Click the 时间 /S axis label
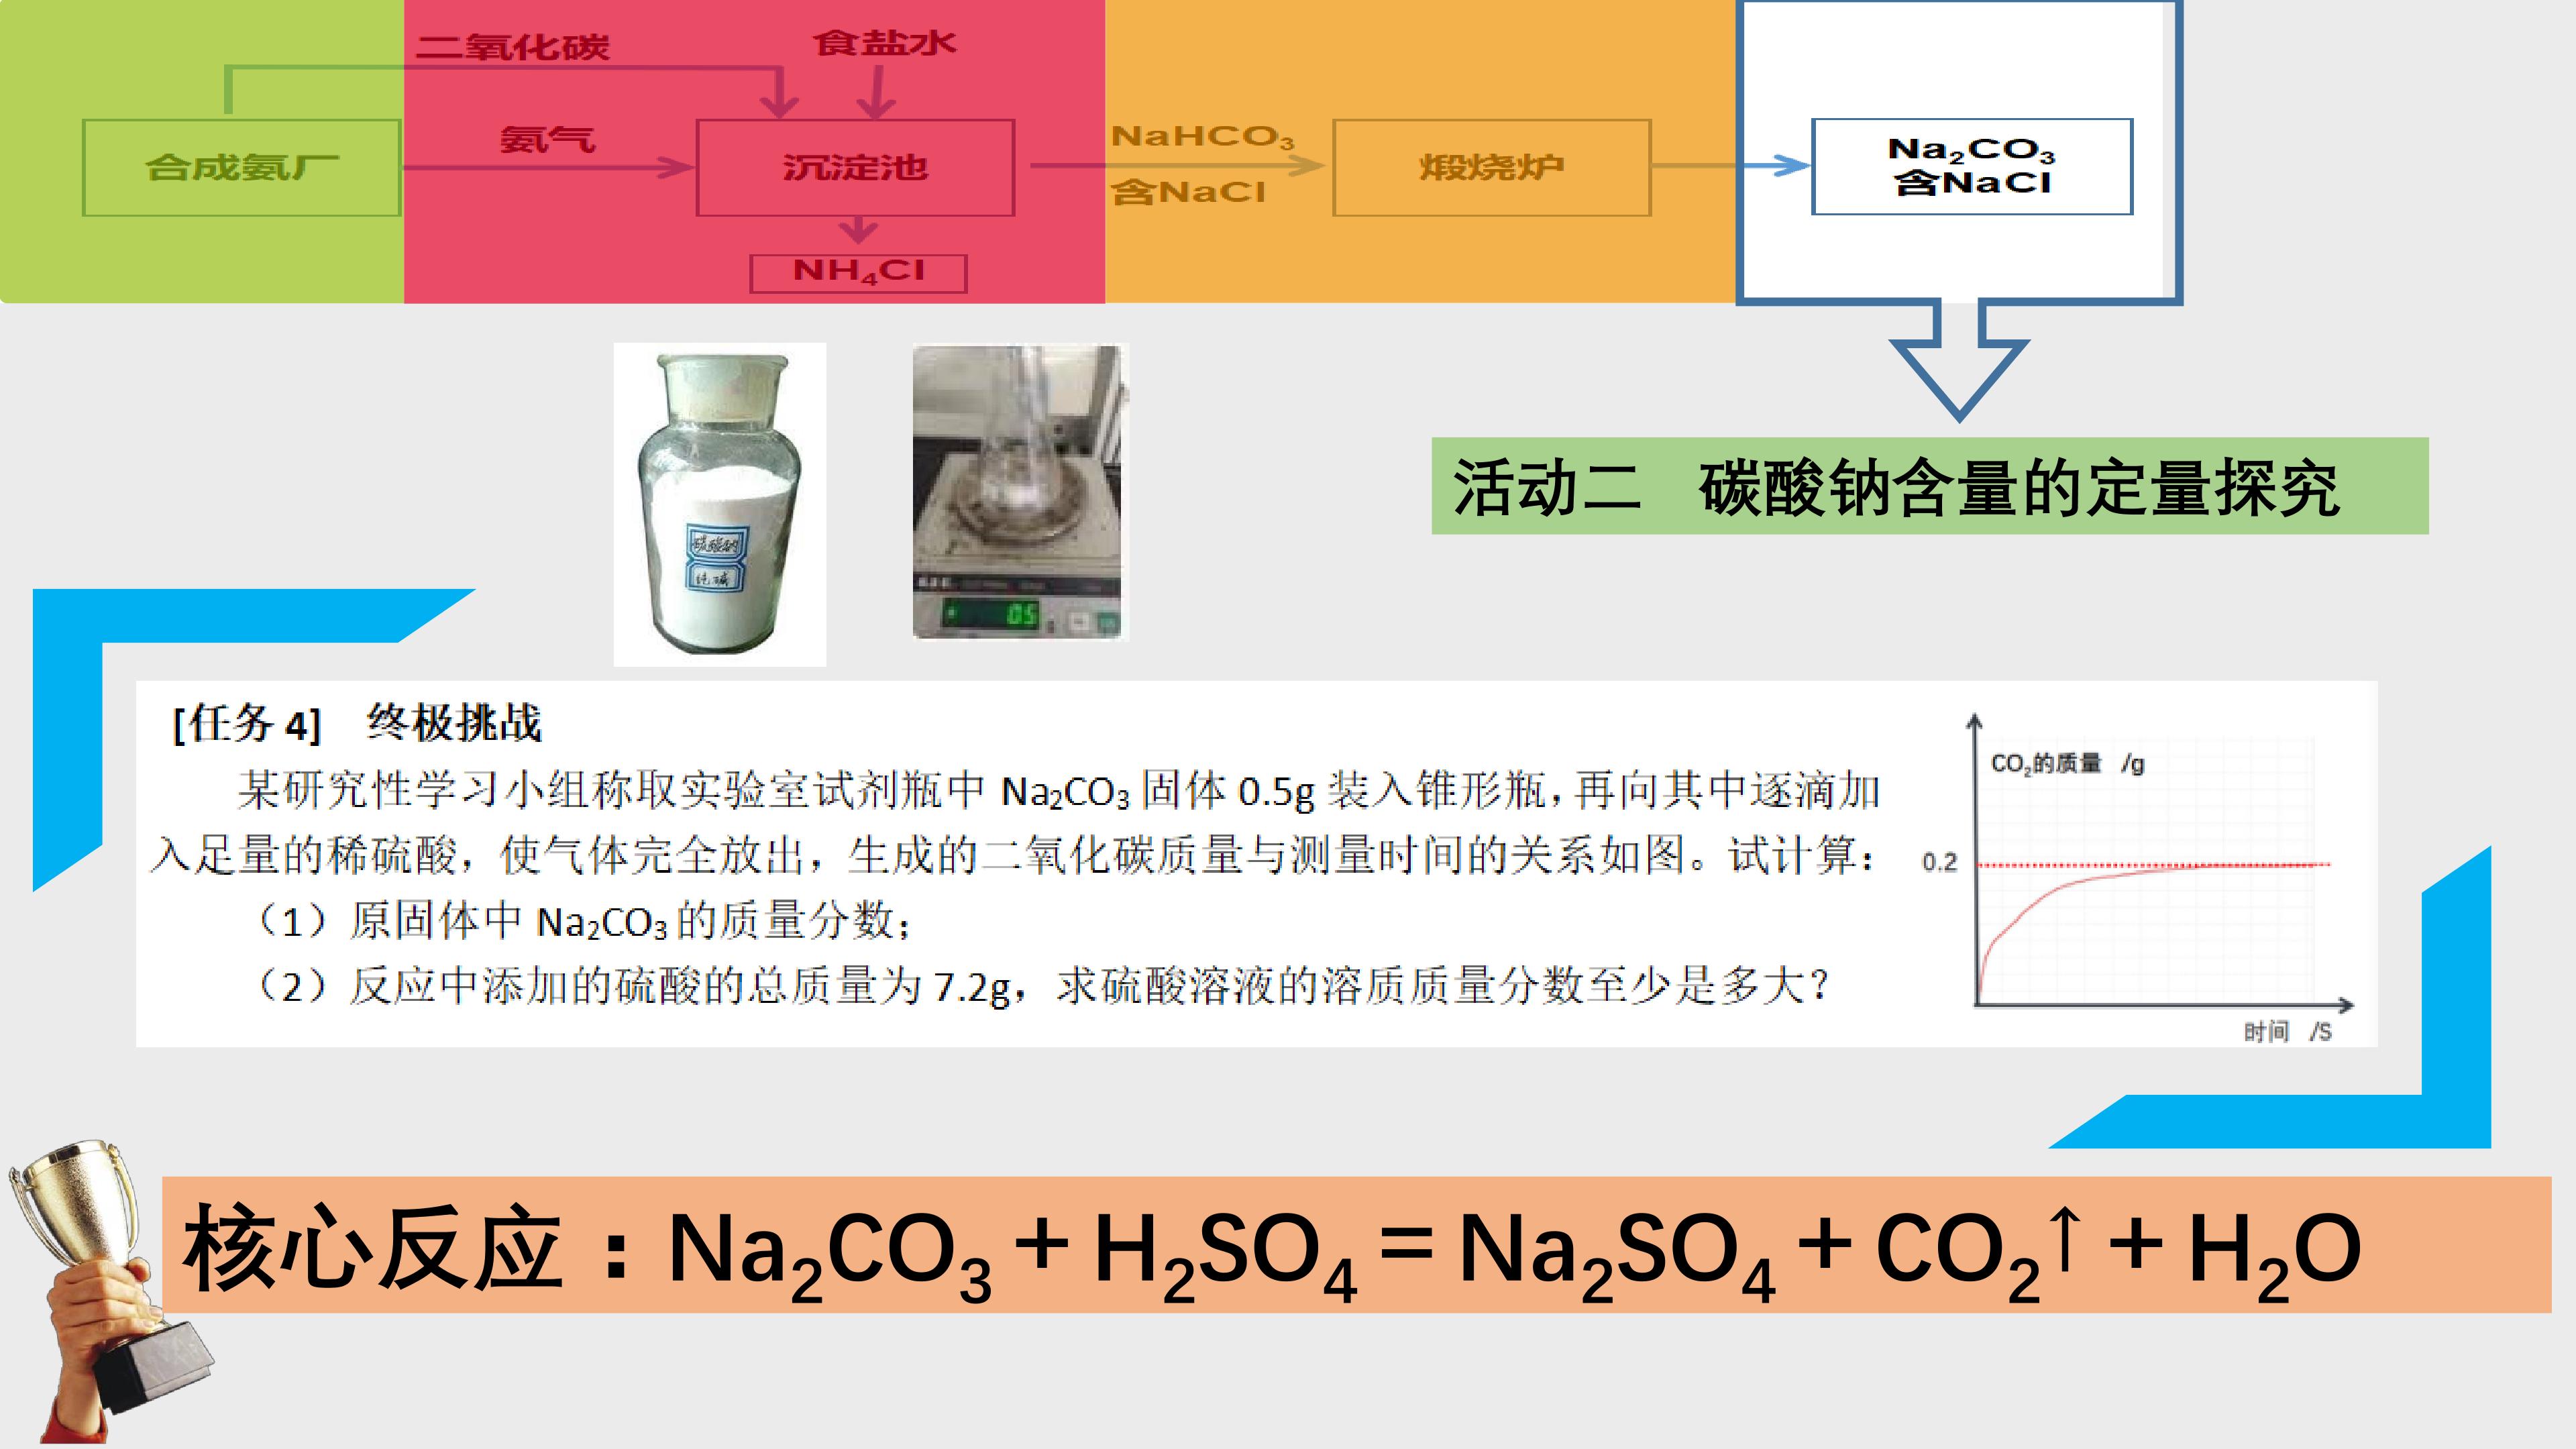 (x=2288, y=1032)
